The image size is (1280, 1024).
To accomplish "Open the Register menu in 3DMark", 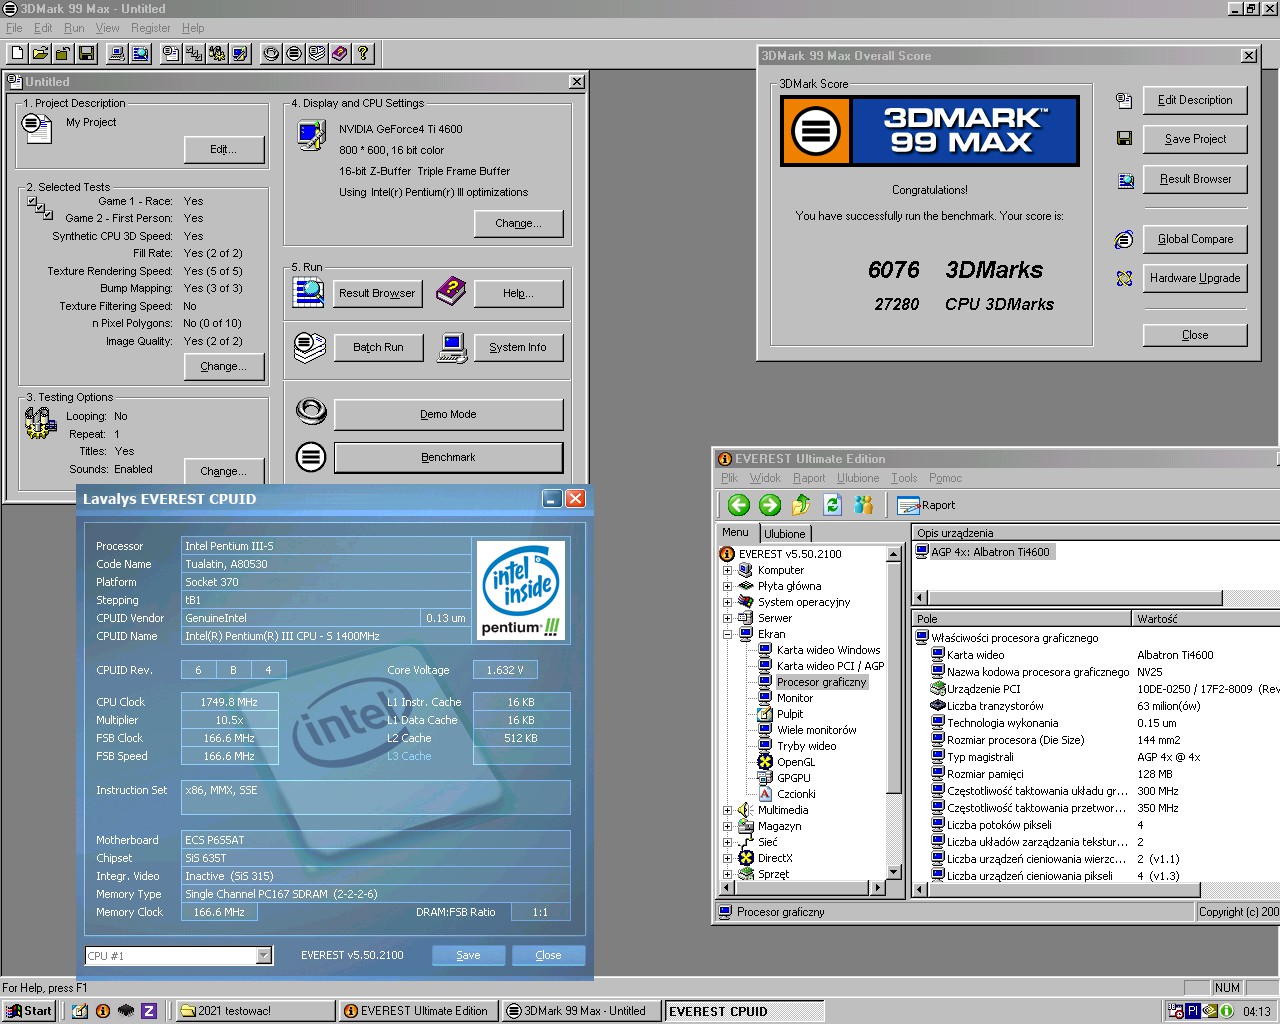I will click(151, 28).
